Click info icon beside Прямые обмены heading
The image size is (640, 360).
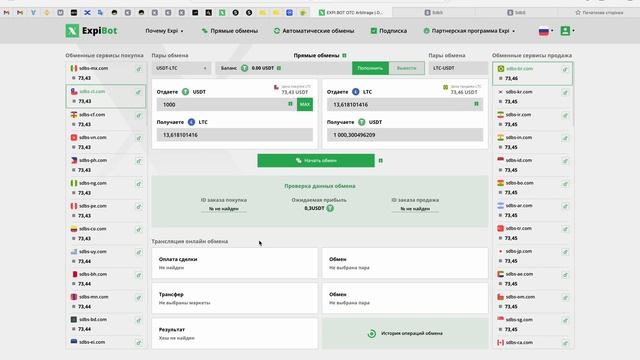point(344,55)
